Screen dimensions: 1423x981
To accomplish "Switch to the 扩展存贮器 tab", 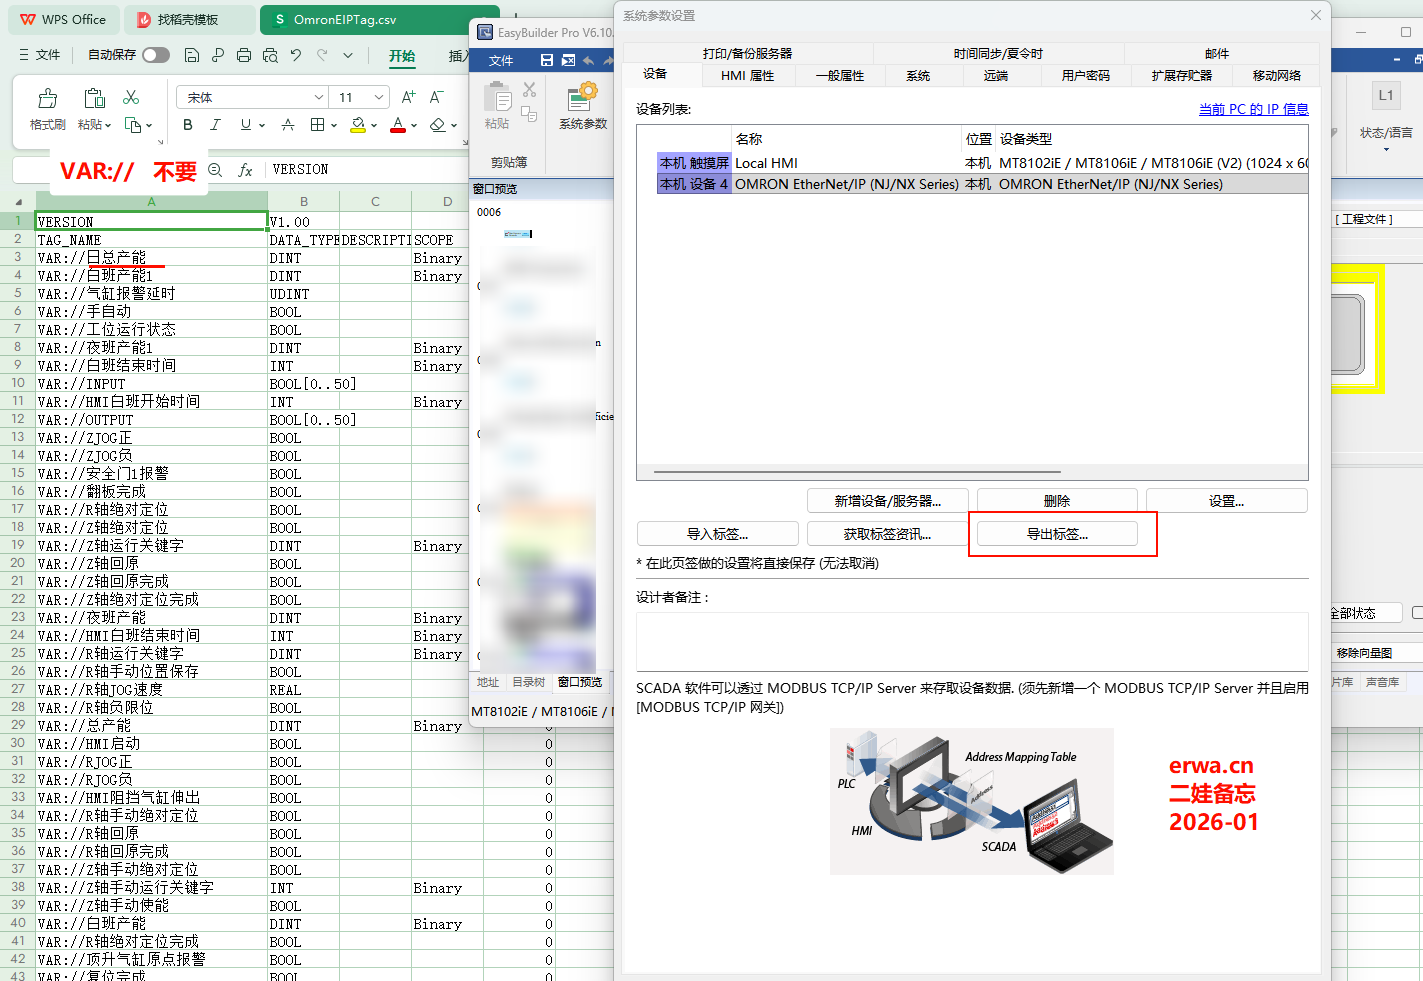I will tap(1181, 76).
